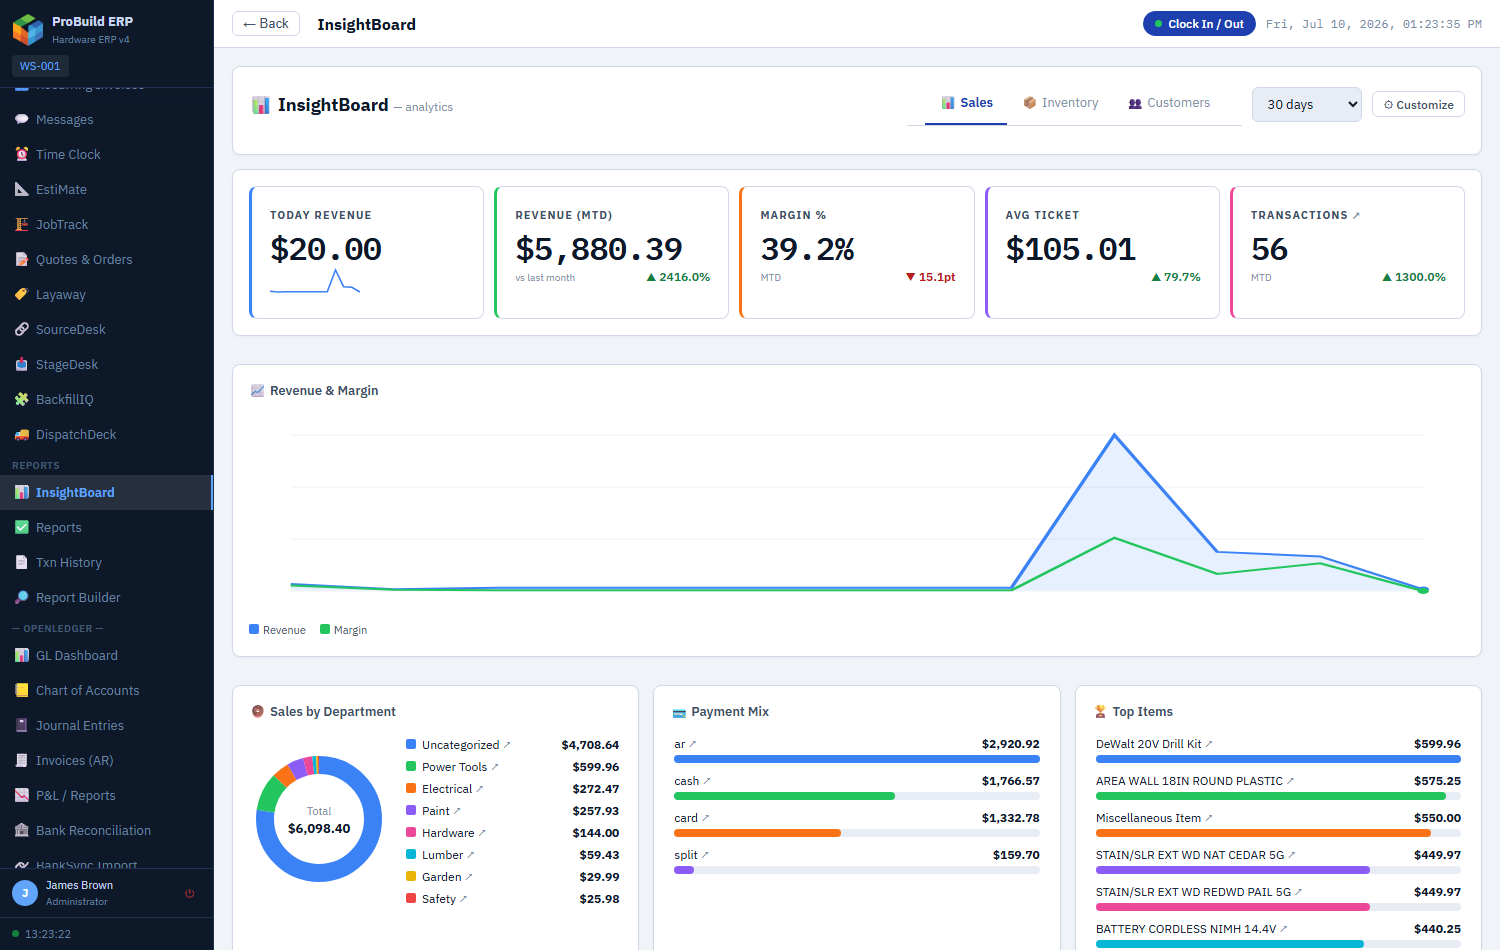Toggle the Margin legend swatch
Viewport: 1500px width, 950px height.
pyautogui.click(x=325, y=629)
